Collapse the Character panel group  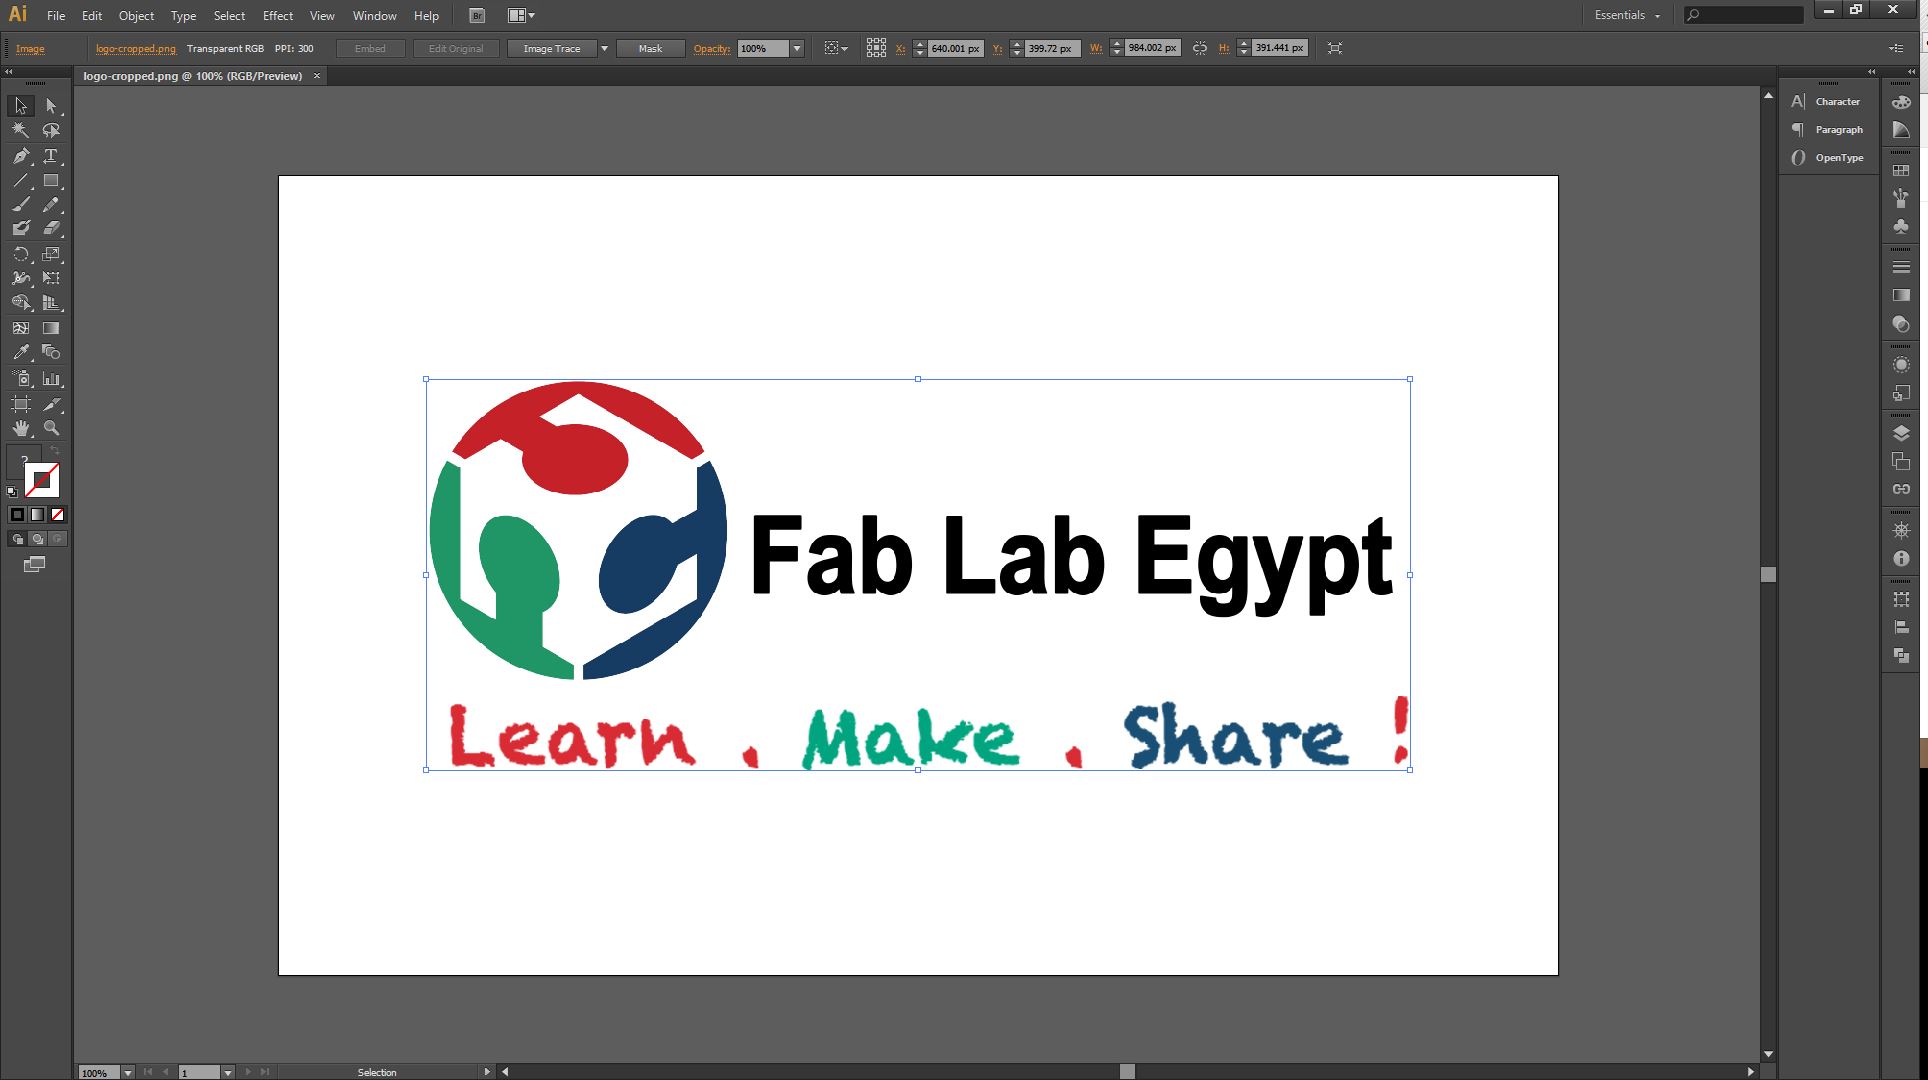click(x=1872, y=71)
